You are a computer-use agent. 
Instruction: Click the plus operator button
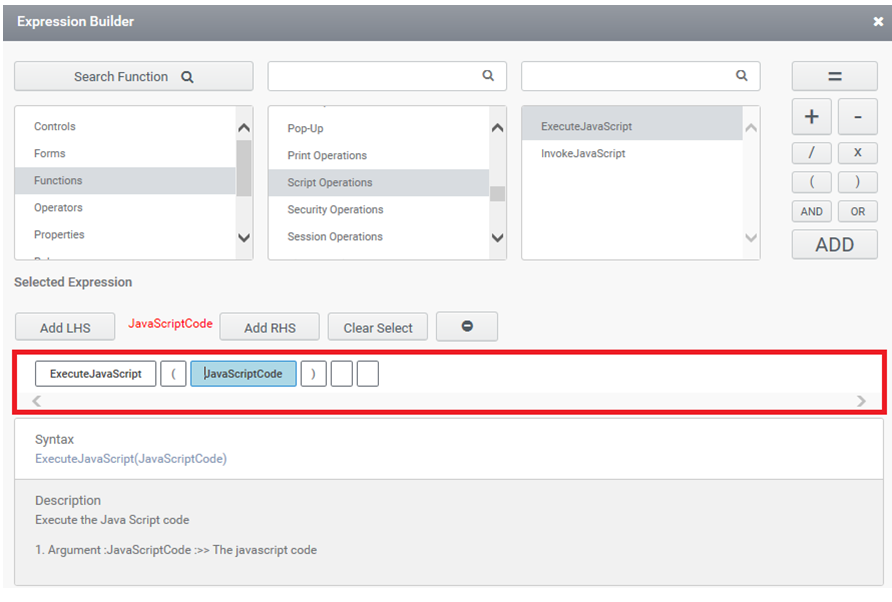[811, 117]
